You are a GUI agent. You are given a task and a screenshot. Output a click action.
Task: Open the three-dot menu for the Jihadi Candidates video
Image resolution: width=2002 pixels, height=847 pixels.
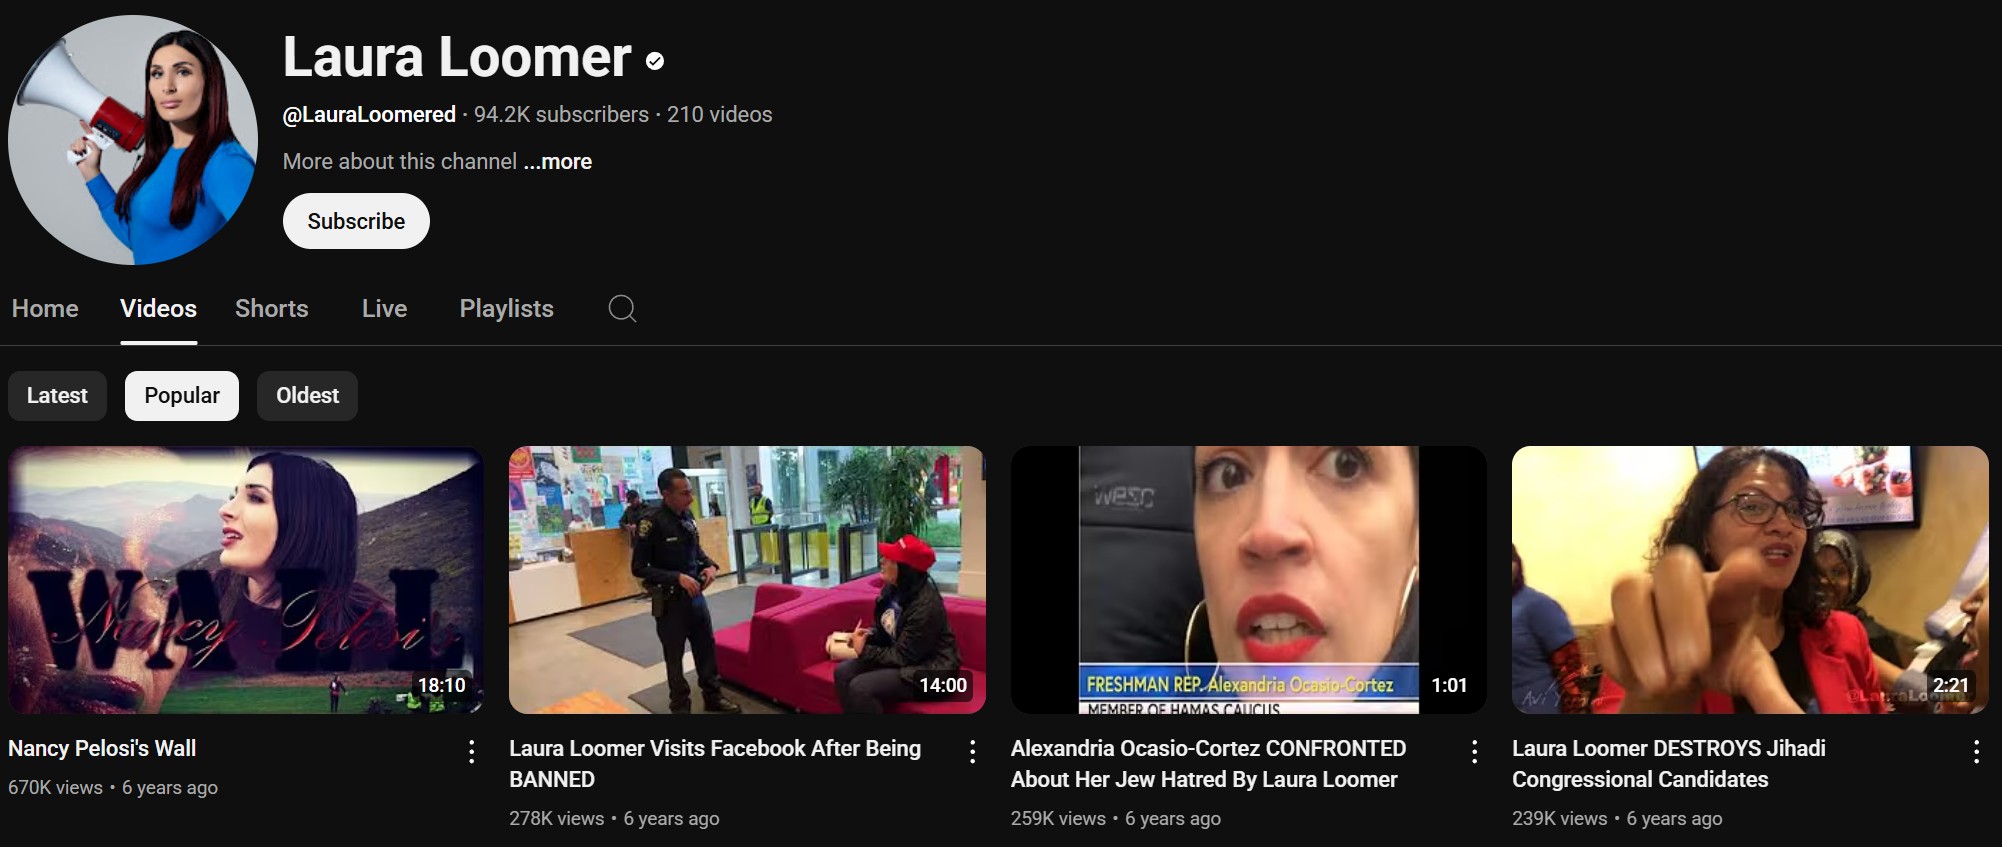[x=1976, y=752]
